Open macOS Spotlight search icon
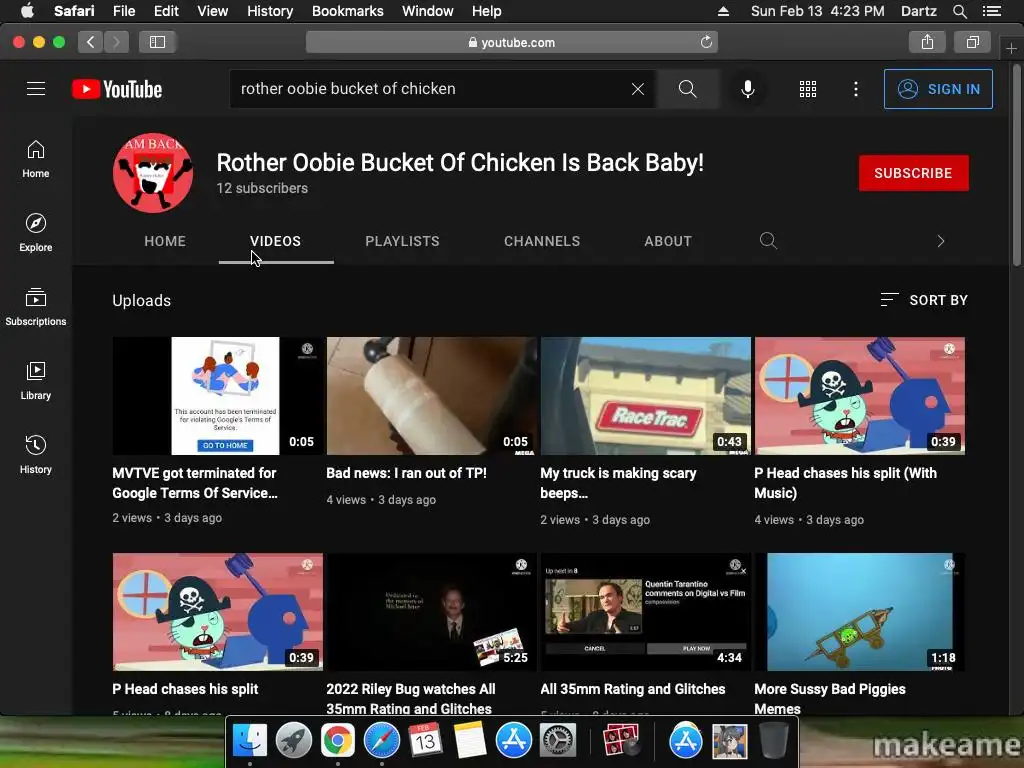1024x768 pixels. 959,11
